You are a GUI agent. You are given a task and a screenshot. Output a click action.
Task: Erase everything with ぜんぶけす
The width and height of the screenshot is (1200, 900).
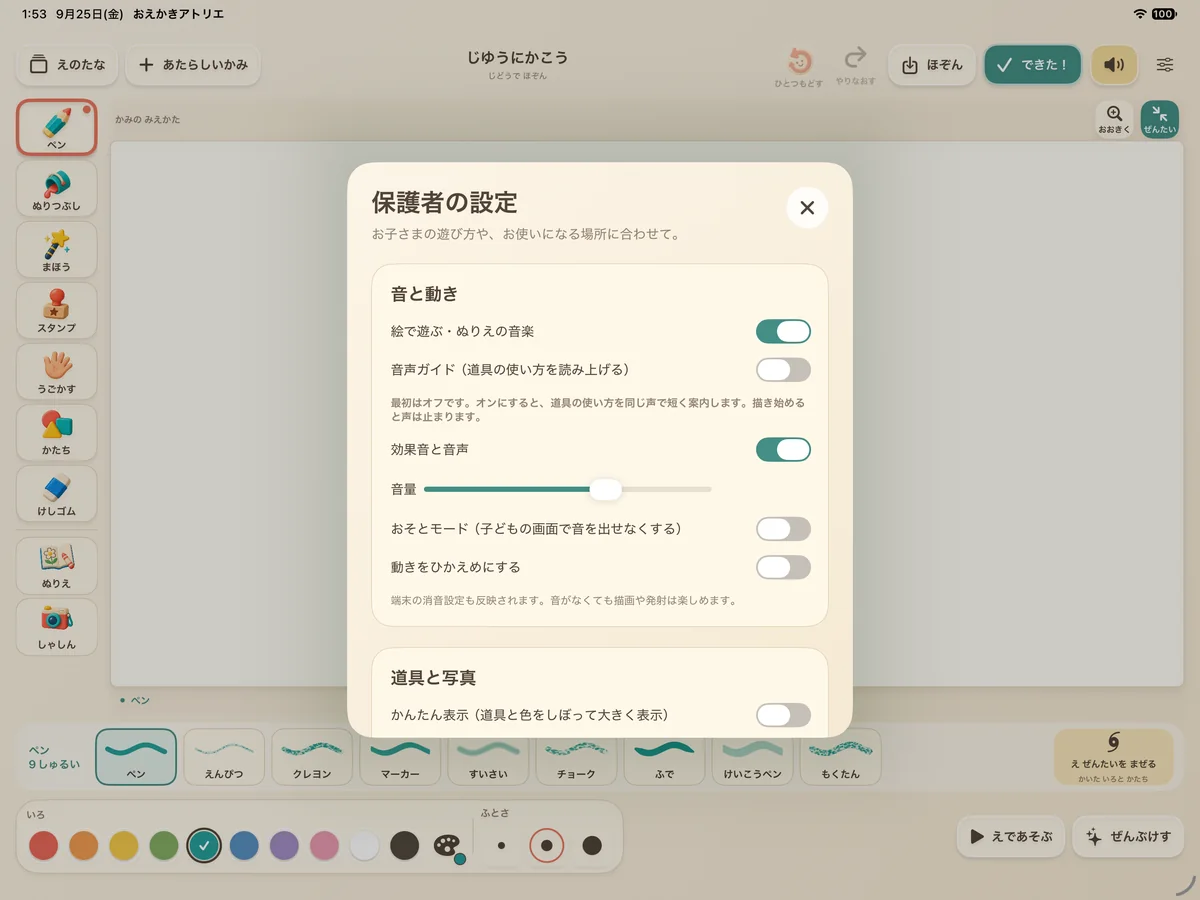coord(1127,837)
